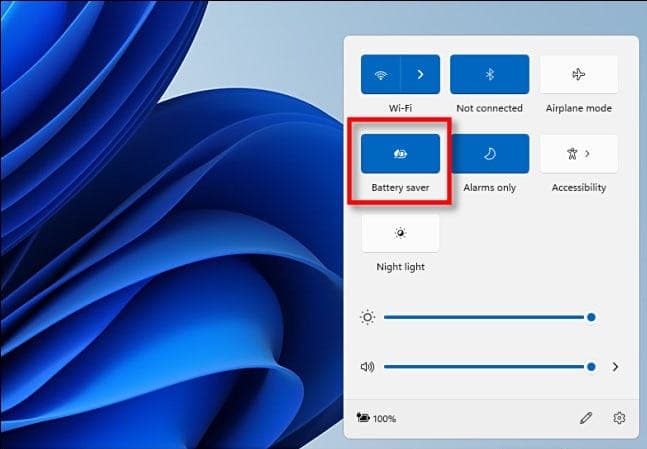
Task: Click the Battery saver label
Action: [400, 187]
